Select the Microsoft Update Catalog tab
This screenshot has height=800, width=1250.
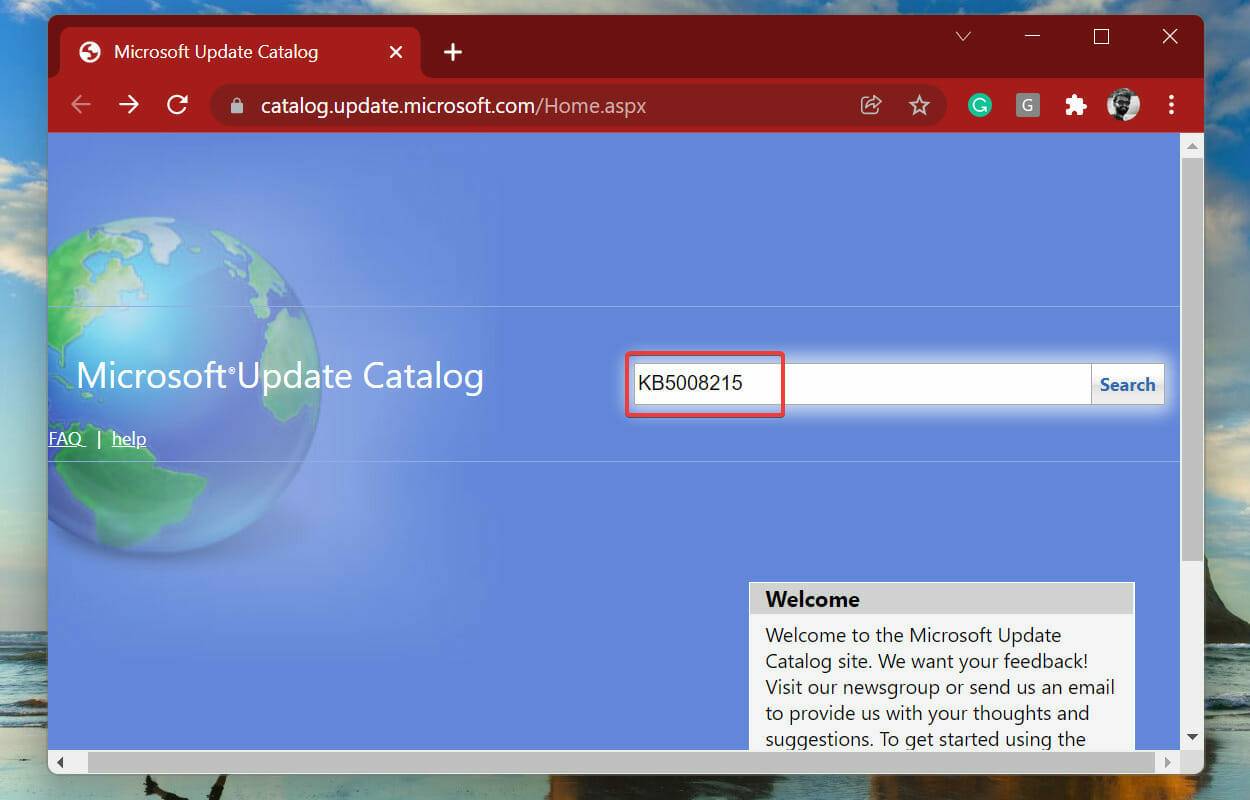click(x=213, y=51)
